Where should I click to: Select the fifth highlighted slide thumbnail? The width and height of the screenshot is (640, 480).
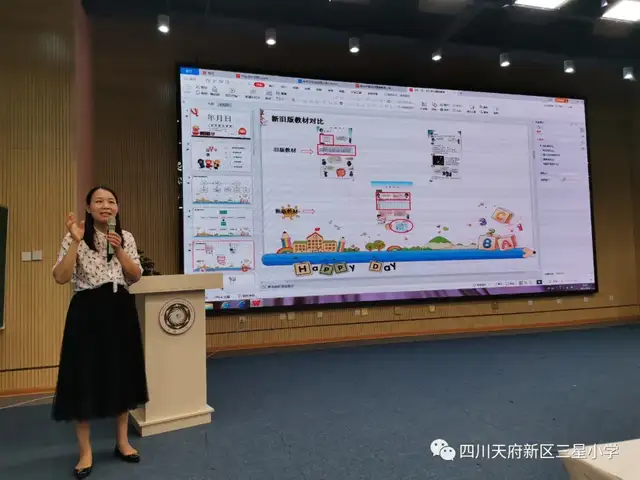click(x=224, y=256)
